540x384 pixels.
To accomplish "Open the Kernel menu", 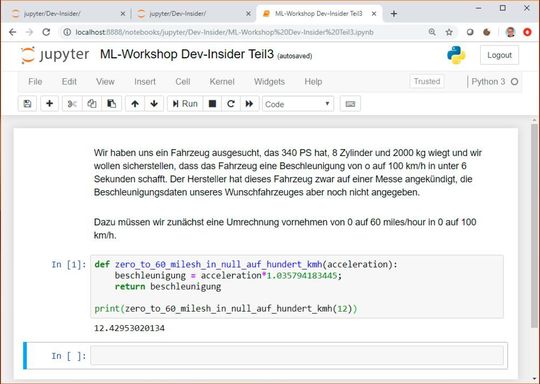I will pos(222,82).
